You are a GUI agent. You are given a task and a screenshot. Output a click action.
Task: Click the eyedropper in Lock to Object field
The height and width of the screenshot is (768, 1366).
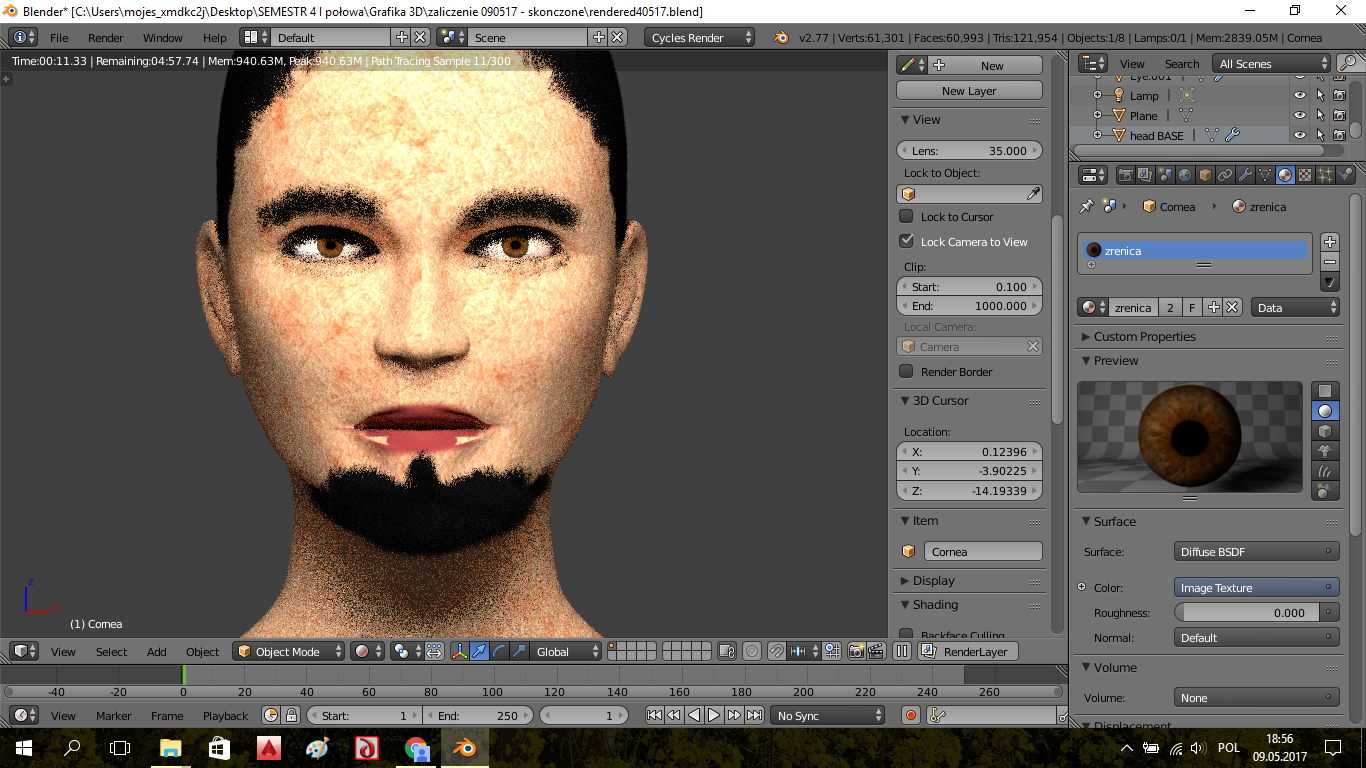point(1033,194)
